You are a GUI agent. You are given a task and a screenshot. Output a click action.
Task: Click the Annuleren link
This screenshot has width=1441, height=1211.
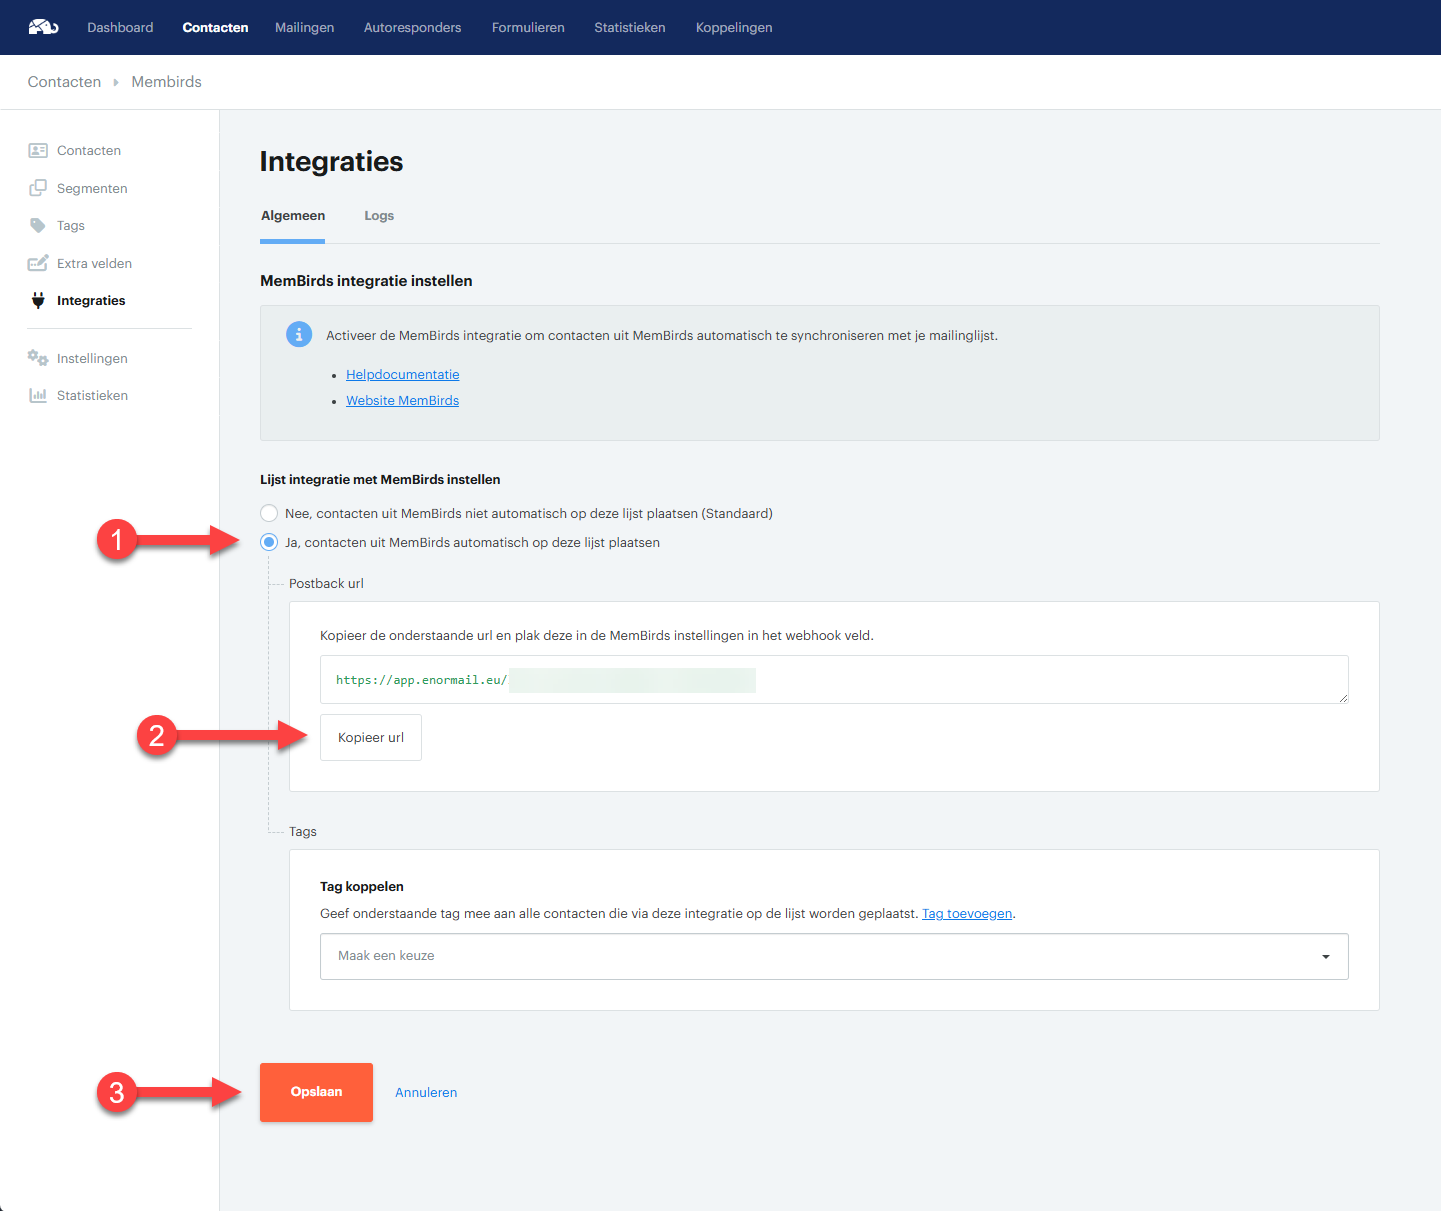(x=426, y=1092)
